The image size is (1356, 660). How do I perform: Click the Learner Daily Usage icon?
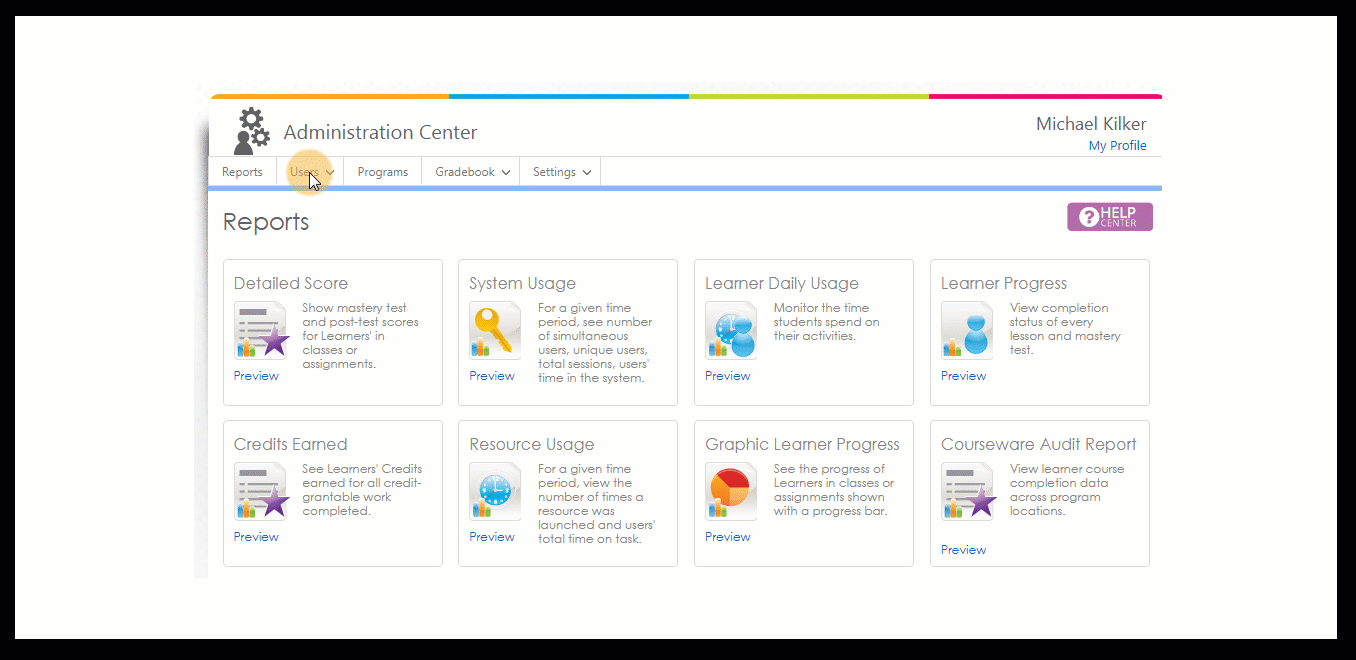(x=731, y=331)
